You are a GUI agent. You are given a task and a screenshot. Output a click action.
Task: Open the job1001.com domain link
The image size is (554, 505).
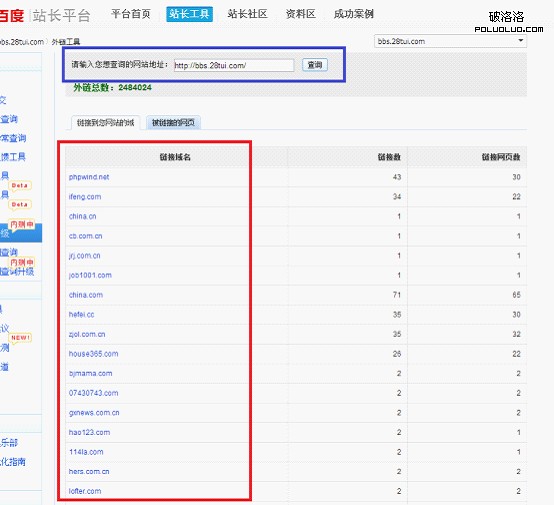pyautogui.click(x=90, y=275)
